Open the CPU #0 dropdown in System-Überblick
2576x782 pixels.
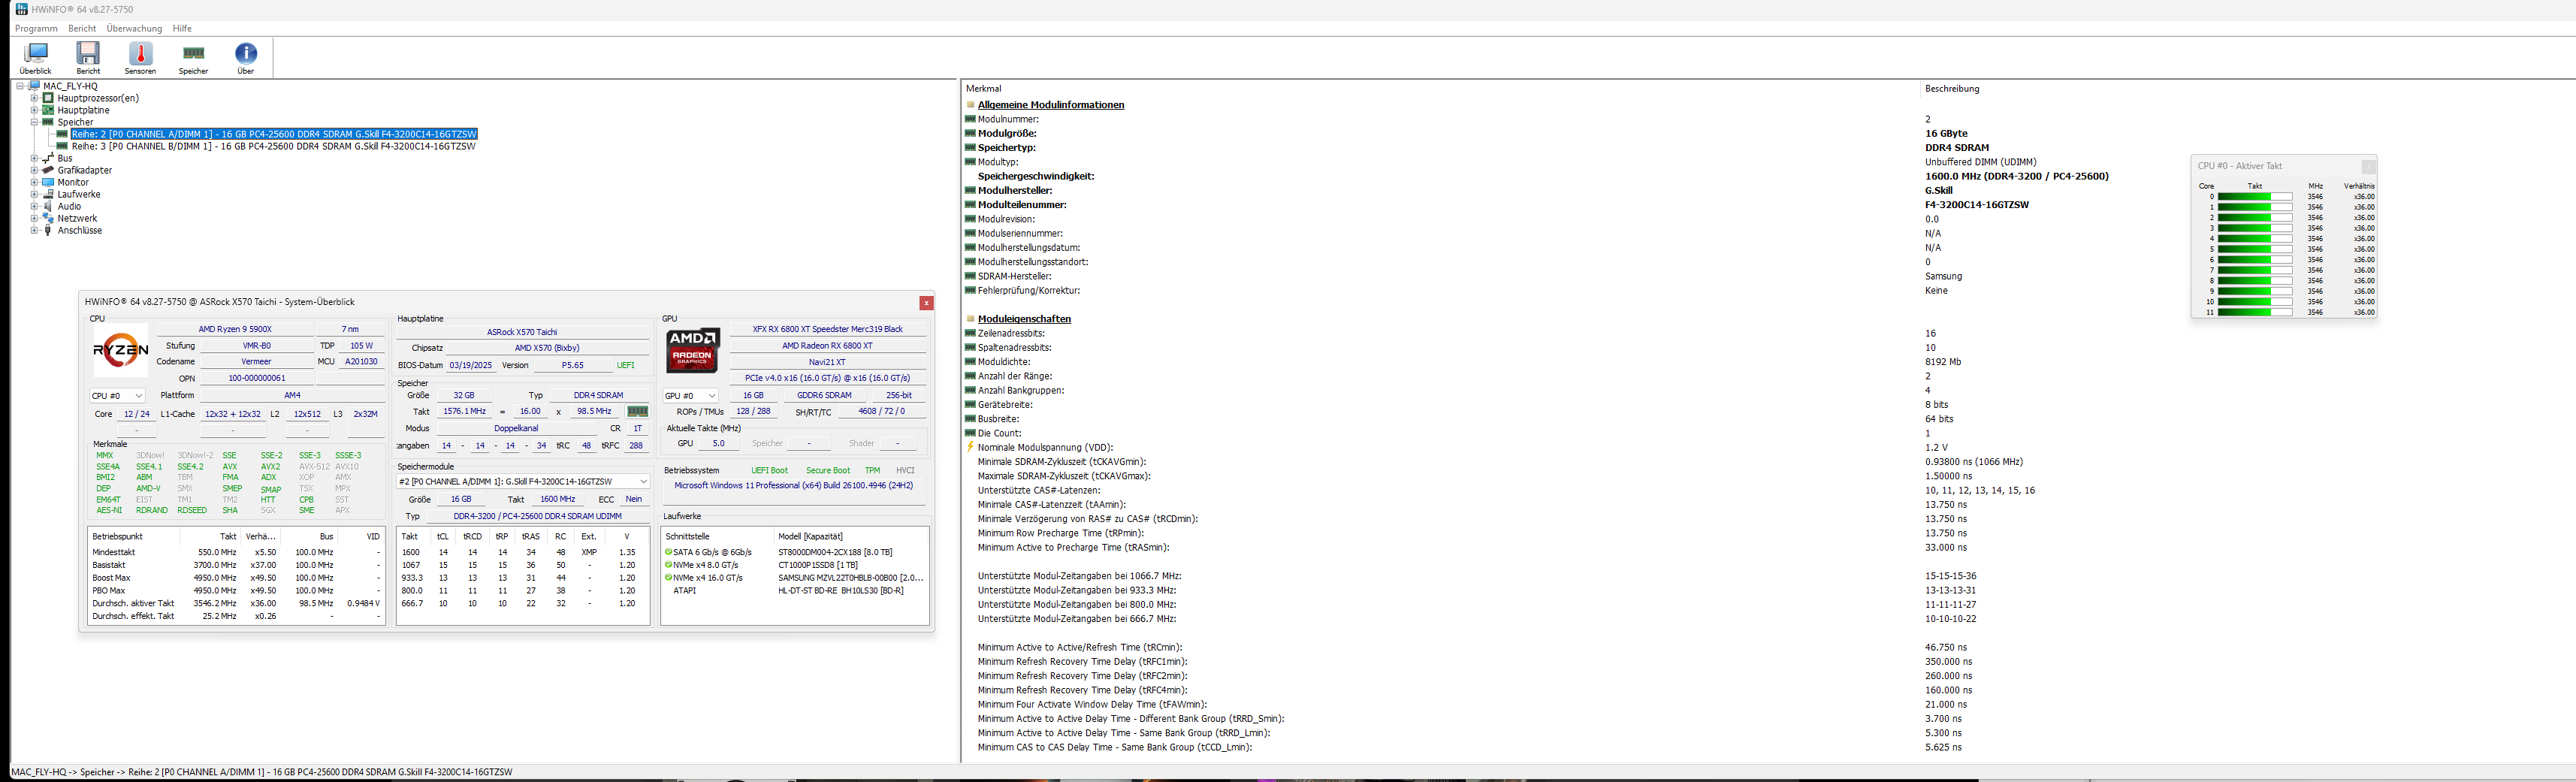tap(117, 396)
